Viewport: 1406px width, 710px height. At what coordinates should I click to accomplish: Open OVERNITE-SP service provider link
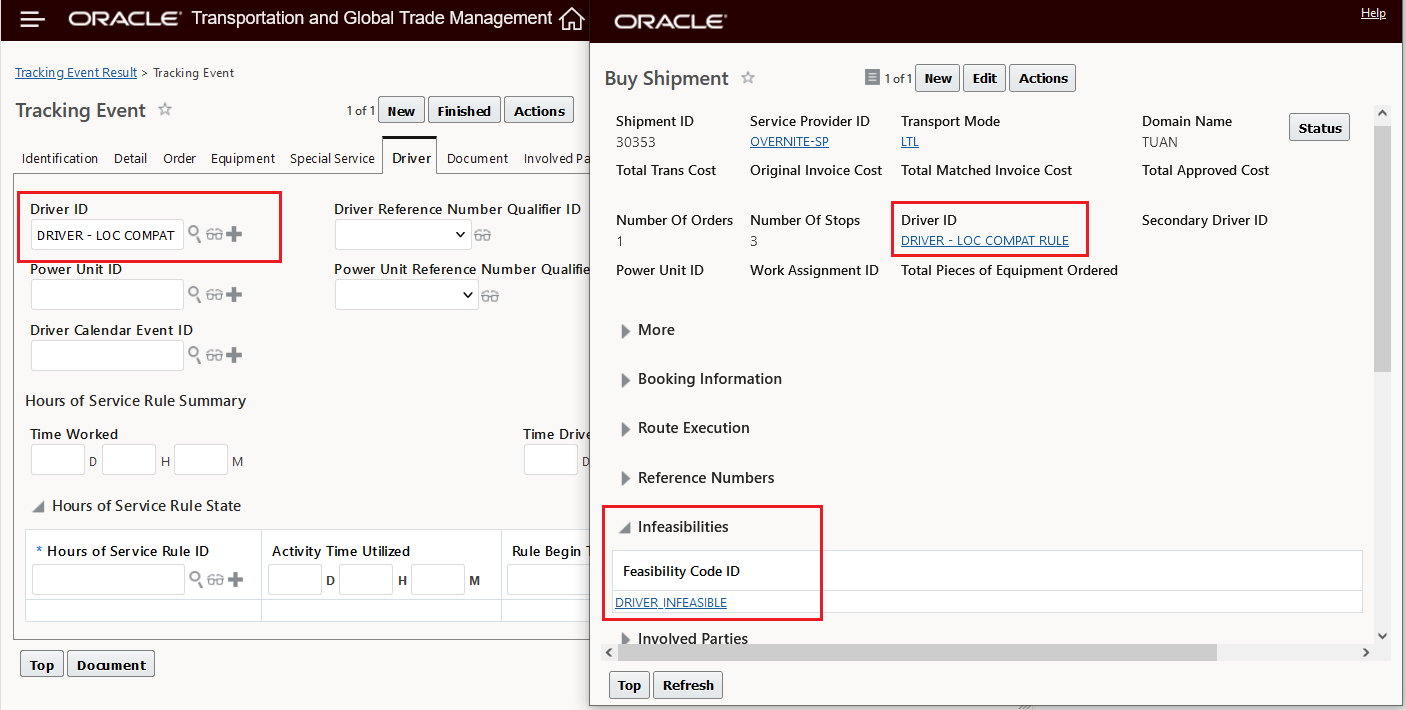789,142
